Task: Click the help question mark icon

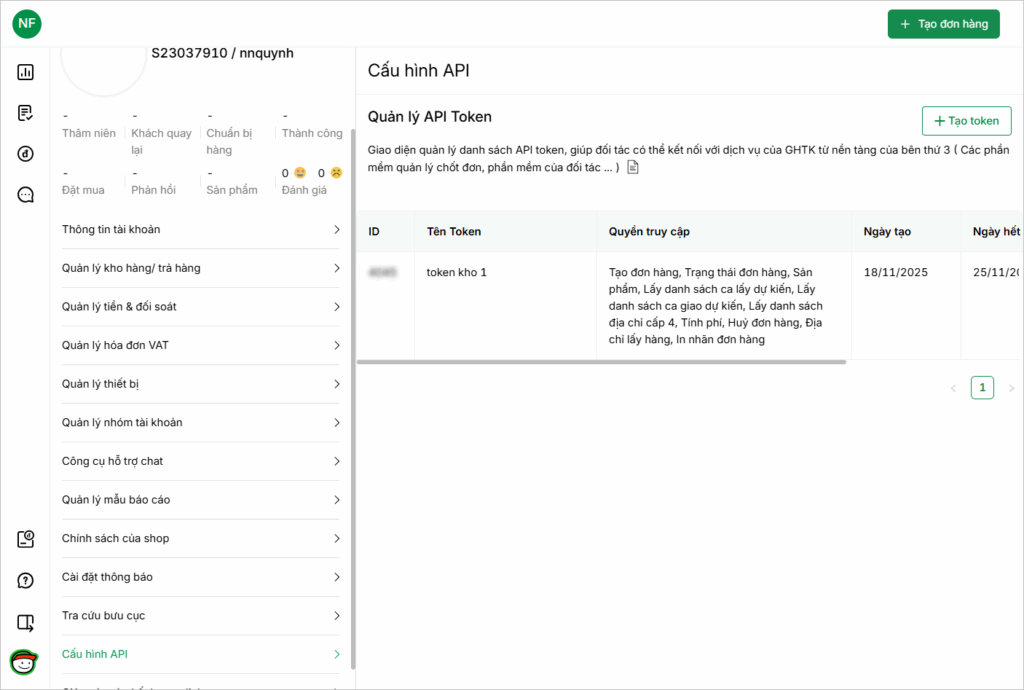Action: pos(26,581)
